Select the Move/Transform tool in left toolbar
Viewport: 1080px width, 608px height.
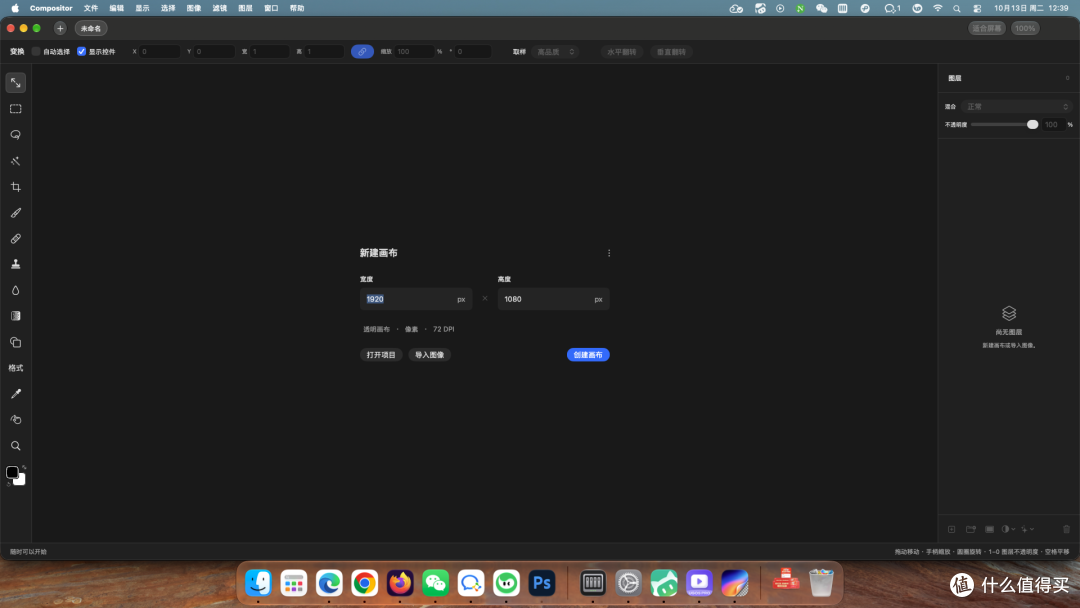click(x=16, y=83)
